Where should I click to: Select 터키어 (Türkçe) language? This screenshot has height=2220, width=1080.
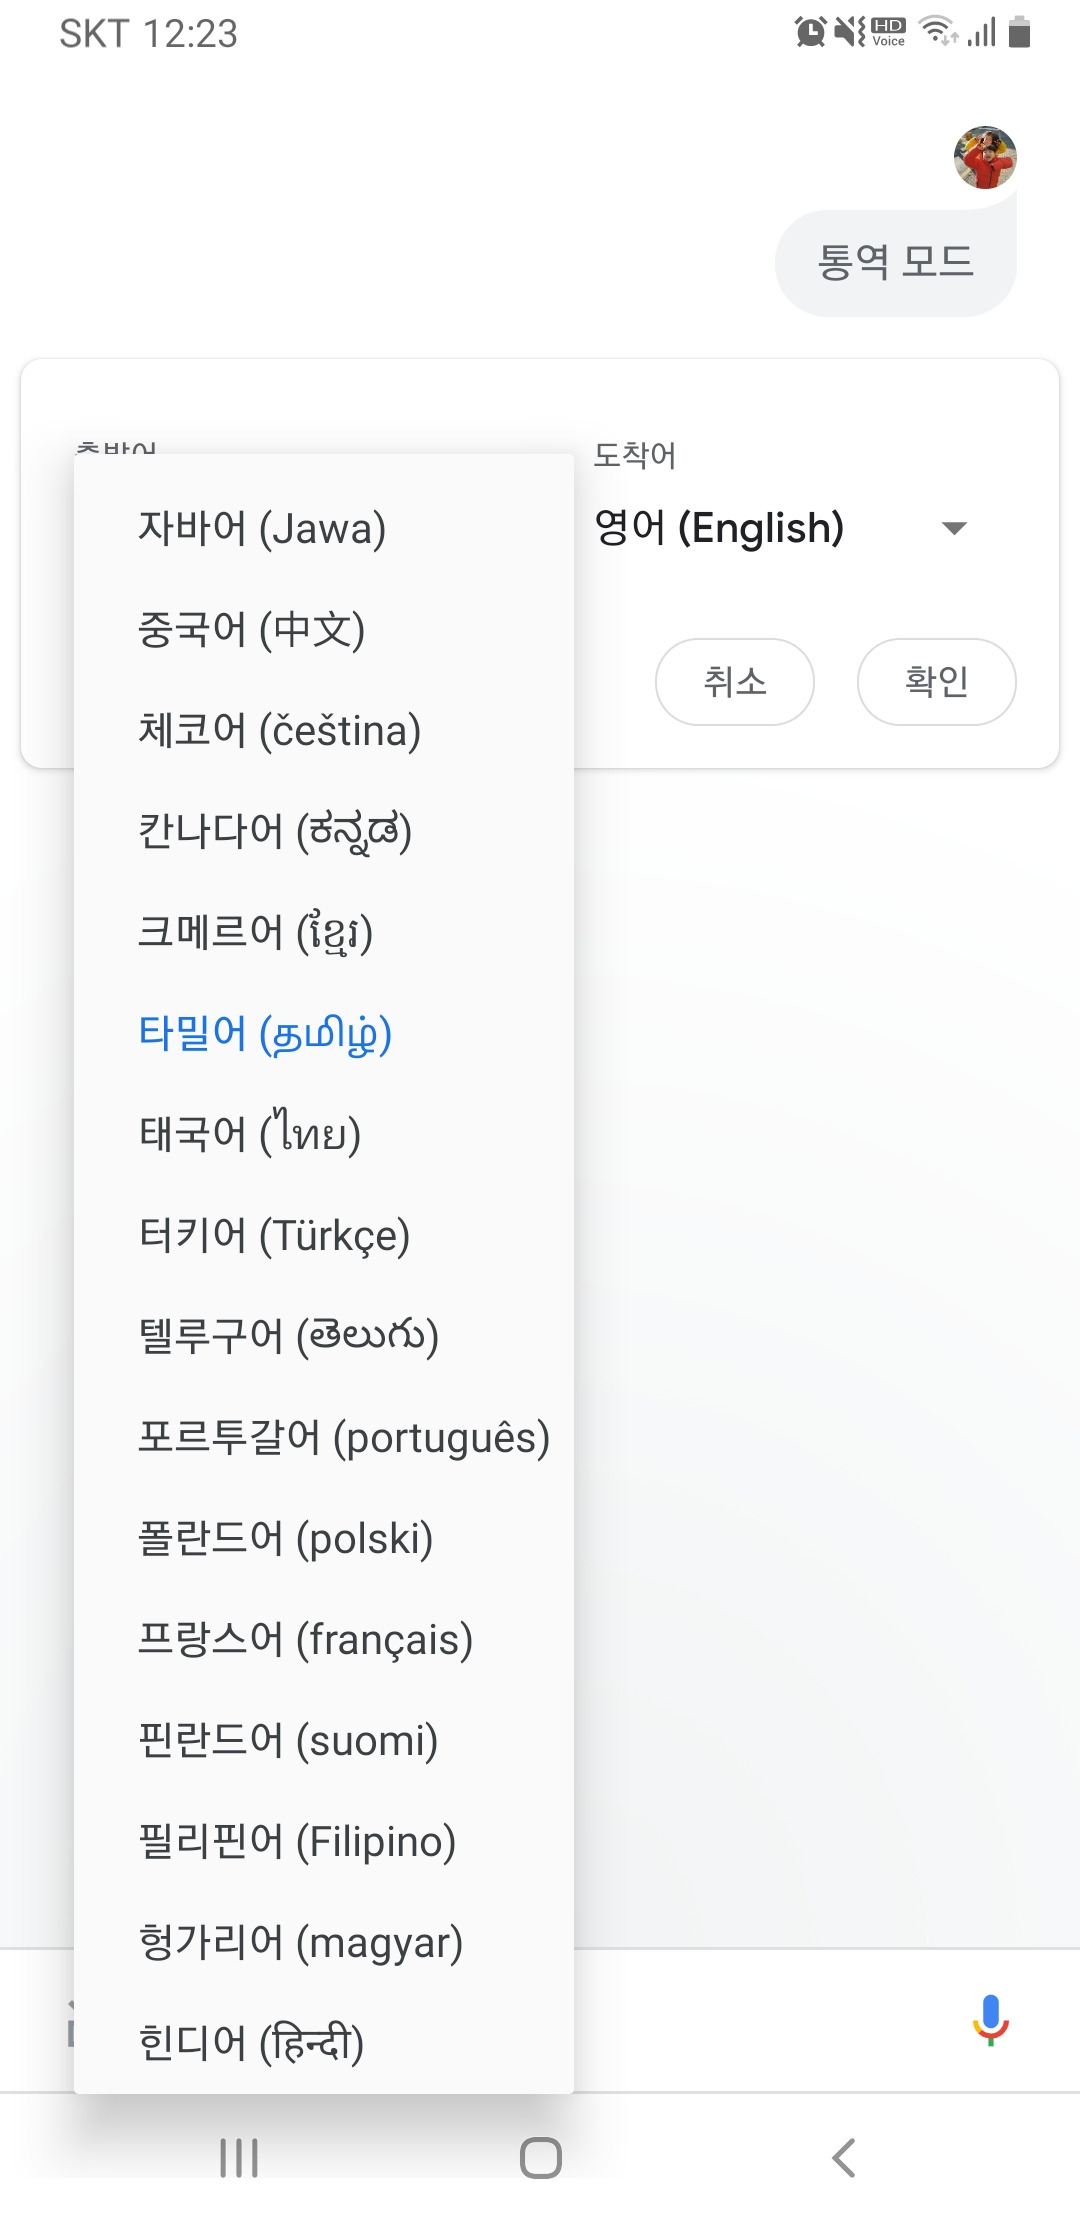(x=324, y=1235)
